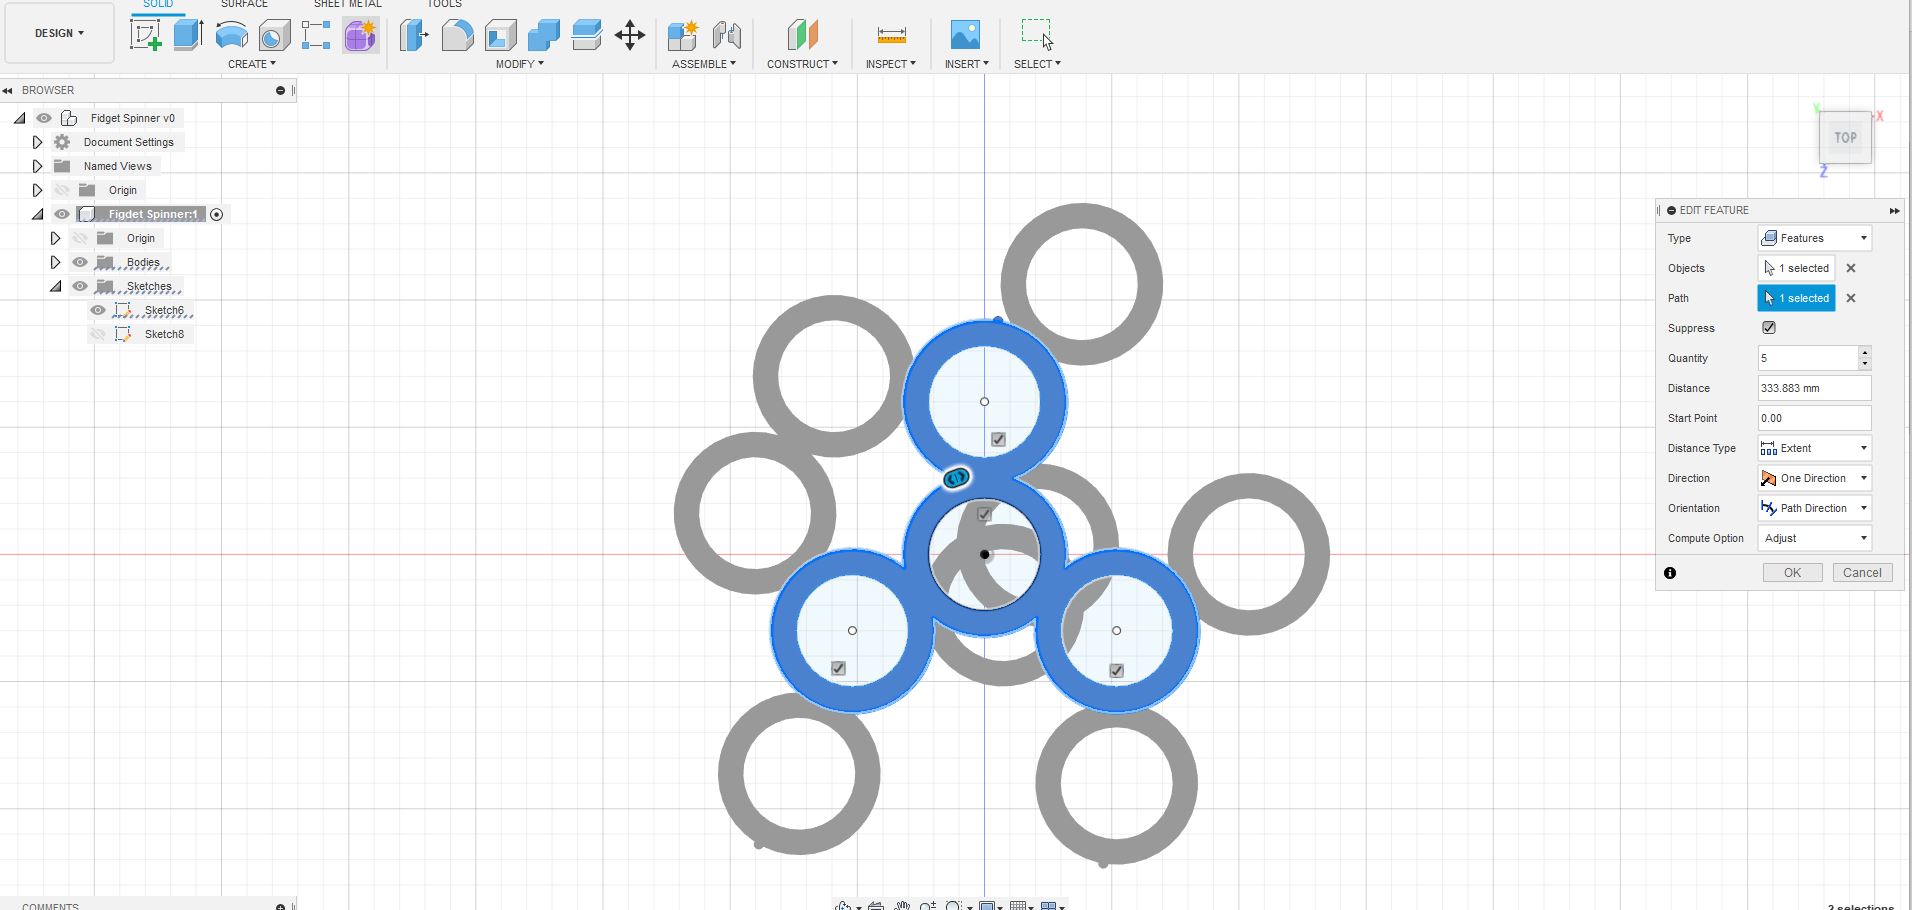Select the Shell tool
This screenshot has height=910, width=1912.
click(x=500, y=36)
